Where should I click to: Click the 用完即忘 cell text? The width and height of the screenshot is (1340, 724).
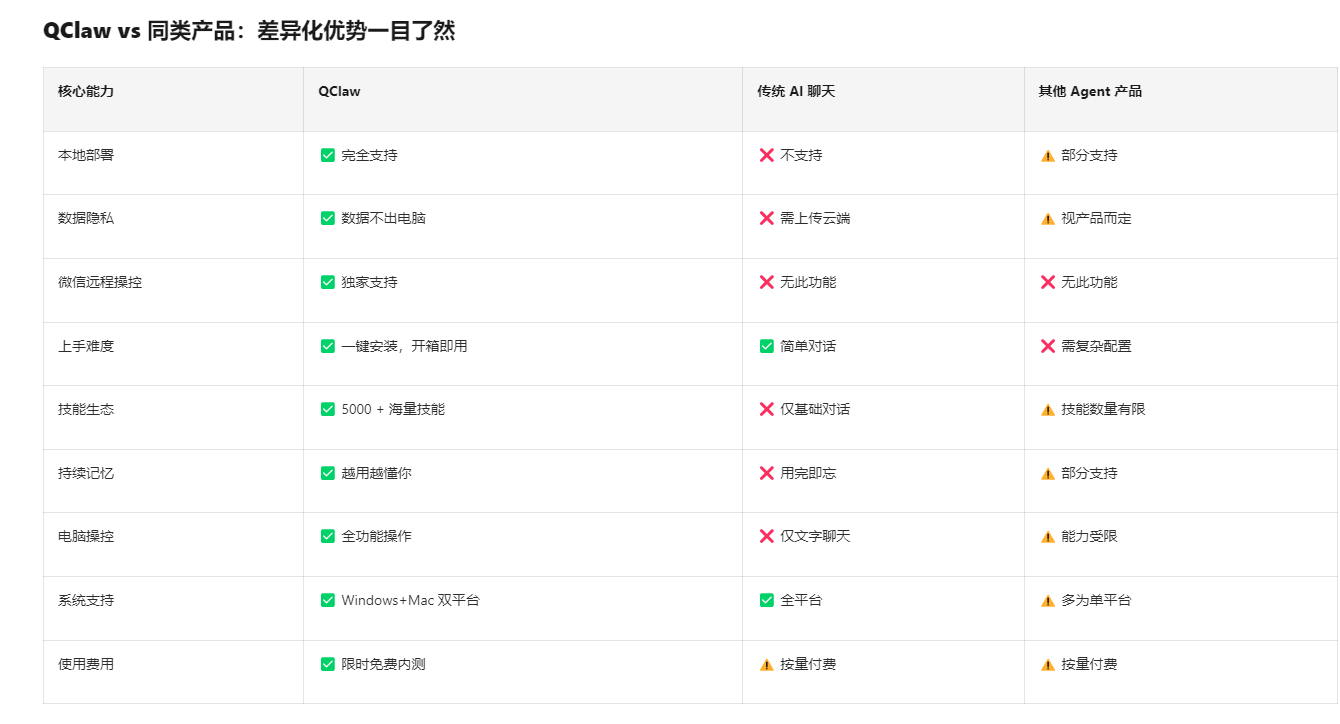(x=808, y=473)
